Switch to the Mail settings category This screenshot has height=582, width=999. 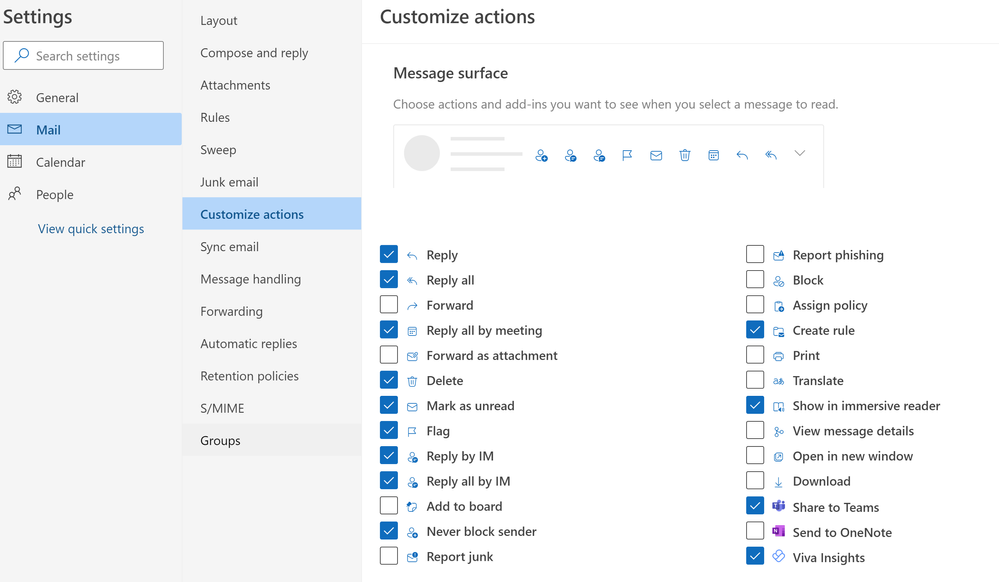[48, 130]
